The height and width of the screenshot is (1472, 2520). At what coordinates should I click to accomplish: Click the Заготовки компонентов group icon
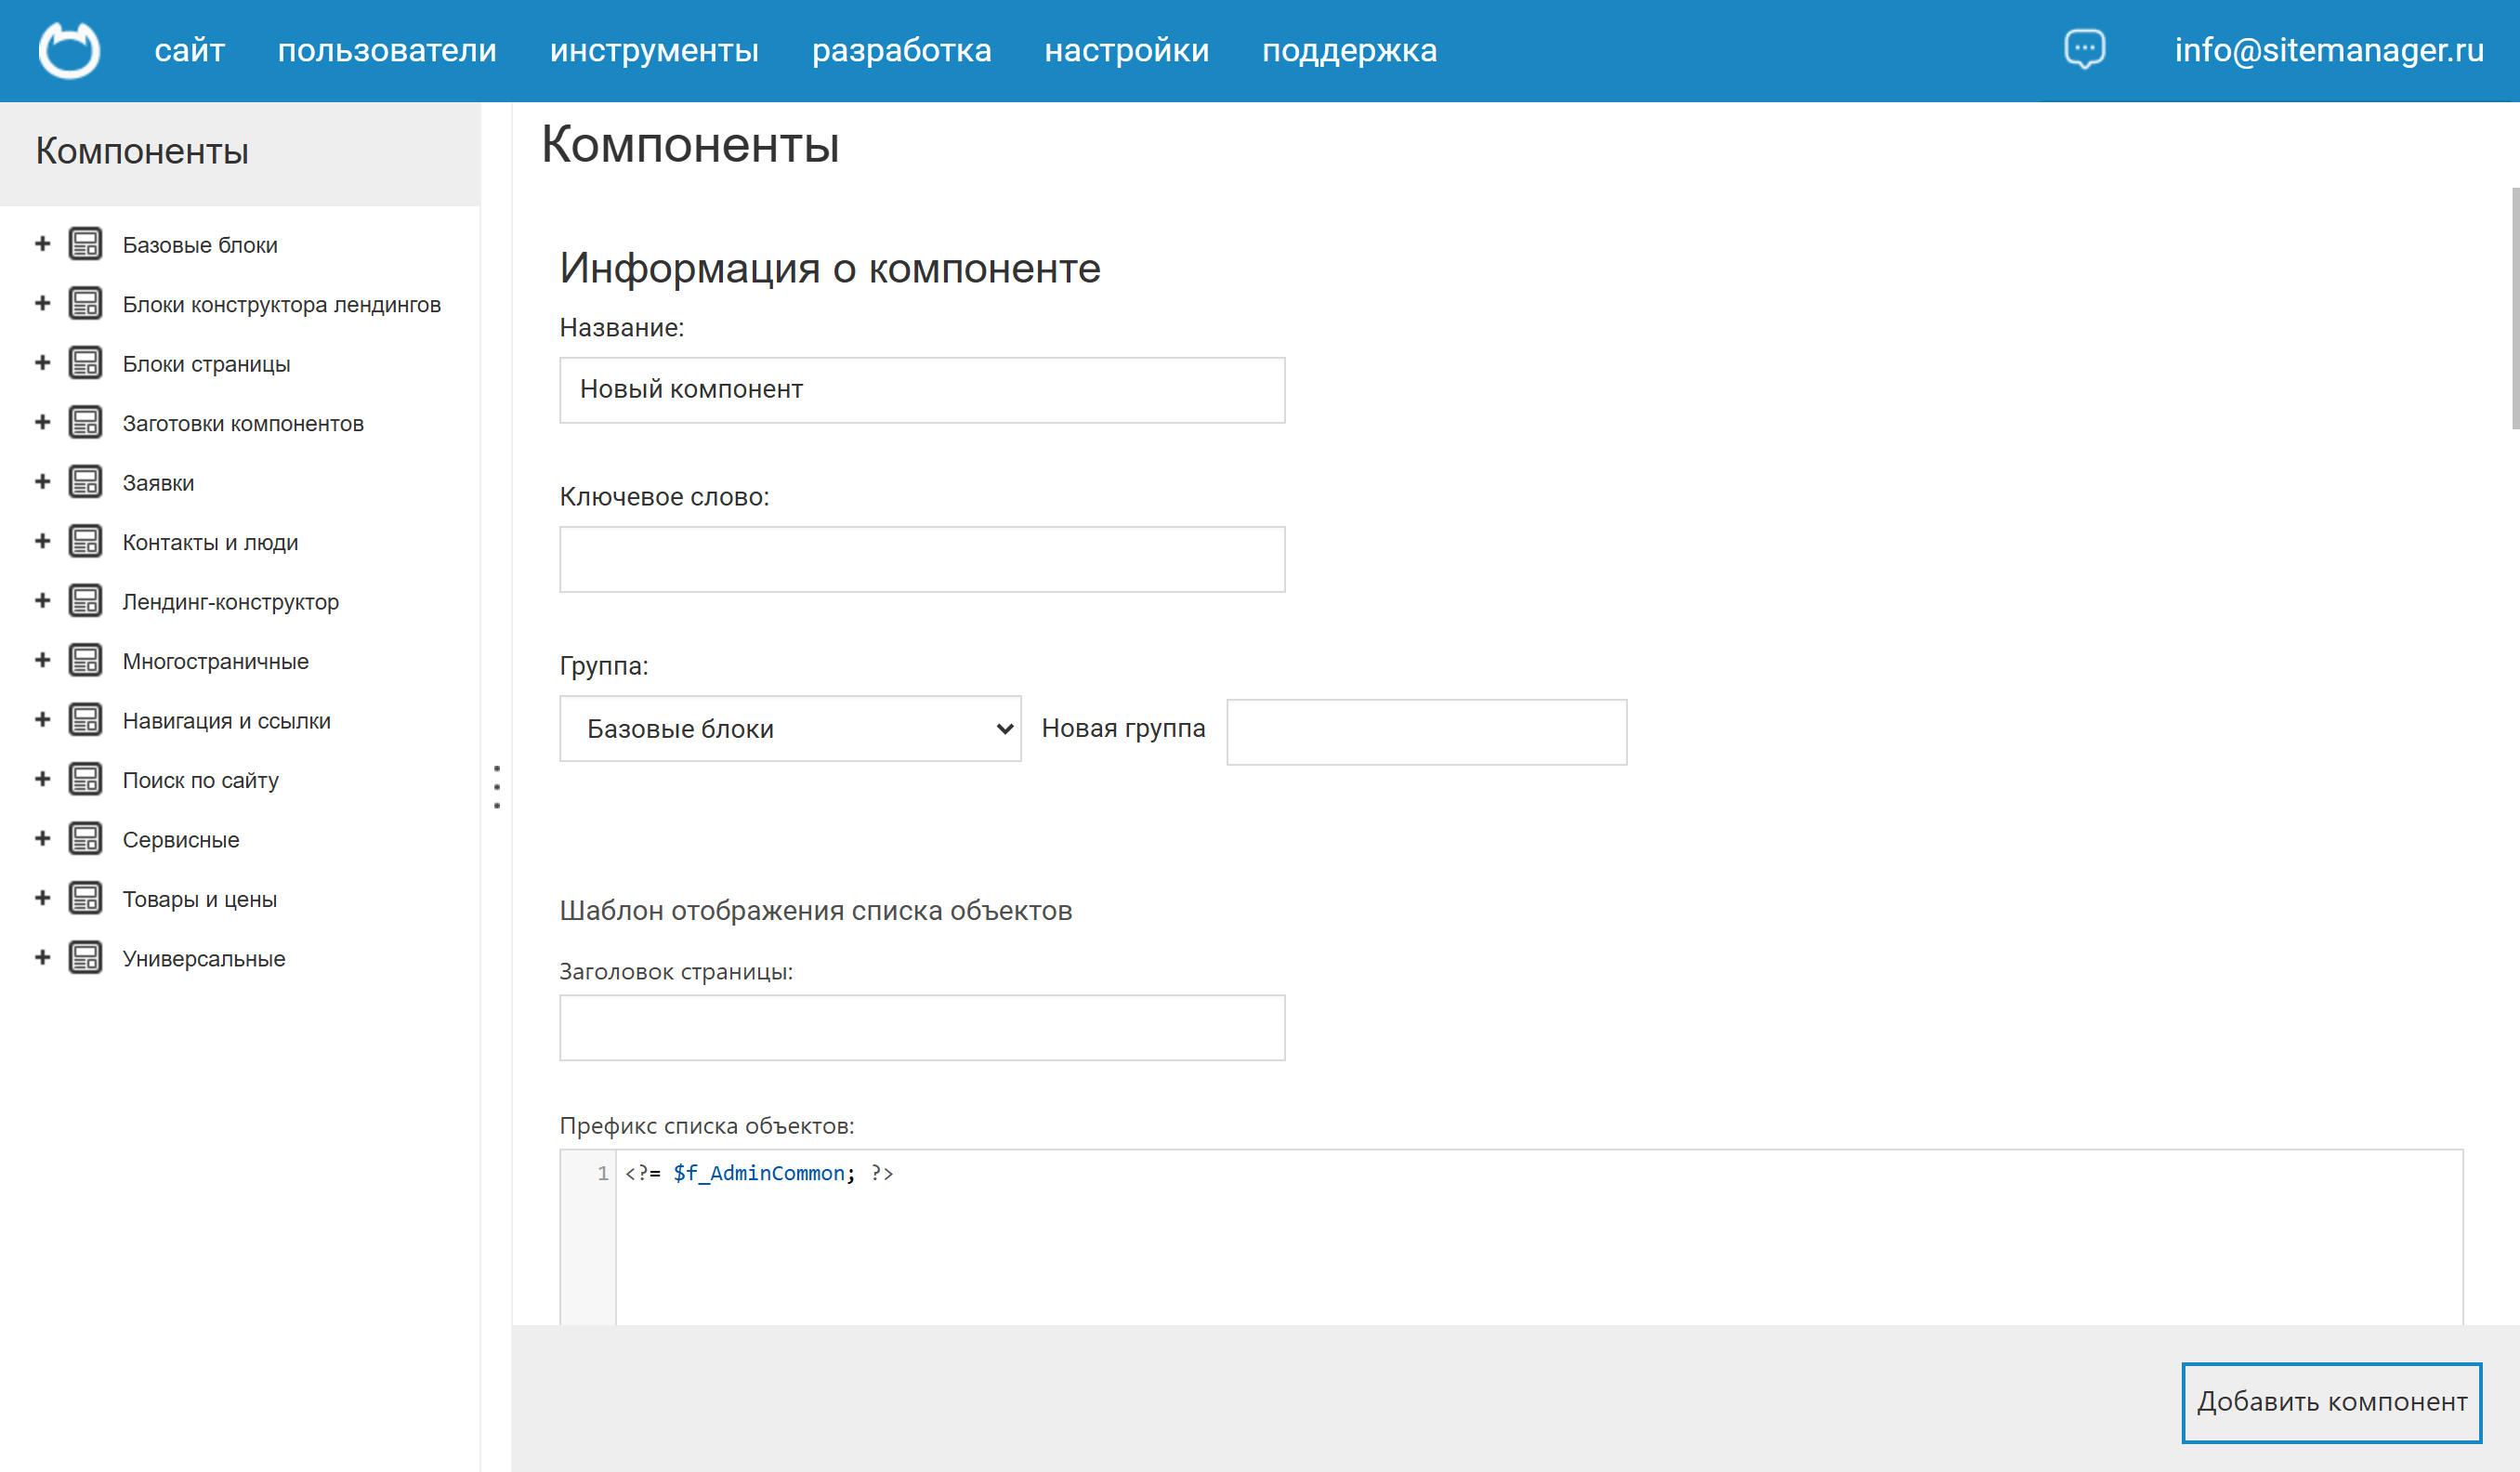click(x=85, y=423)
